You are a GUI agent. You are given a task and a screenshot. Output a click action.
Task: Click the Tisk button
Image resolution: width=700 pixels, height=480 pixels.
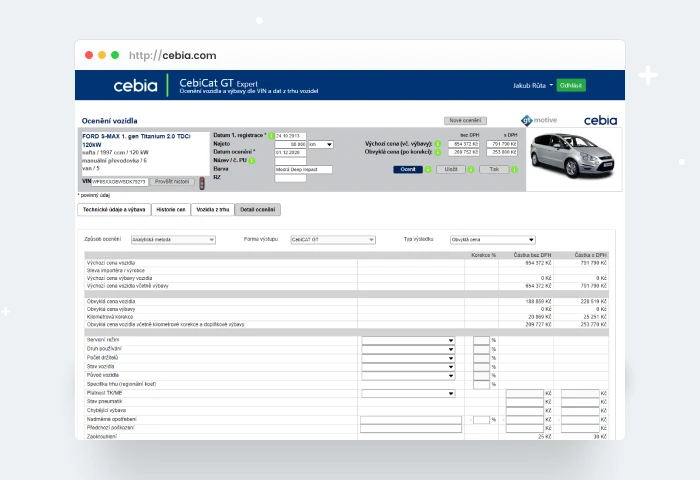[494, 169]
